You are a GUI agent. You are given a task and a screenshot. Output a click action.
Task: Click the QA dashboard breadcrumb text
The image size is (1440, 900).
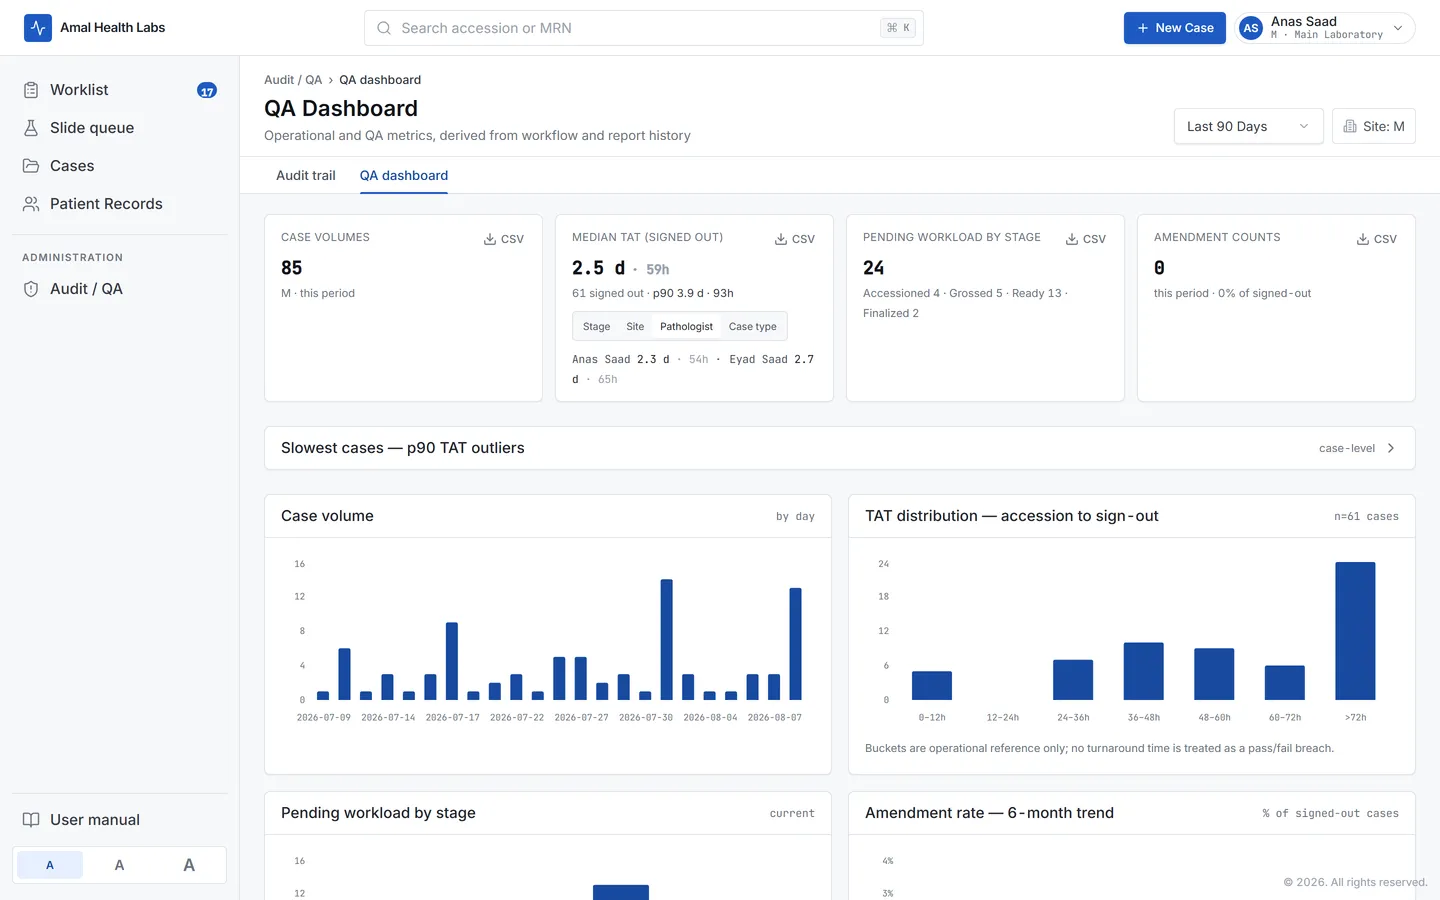[x=380, y=80]
